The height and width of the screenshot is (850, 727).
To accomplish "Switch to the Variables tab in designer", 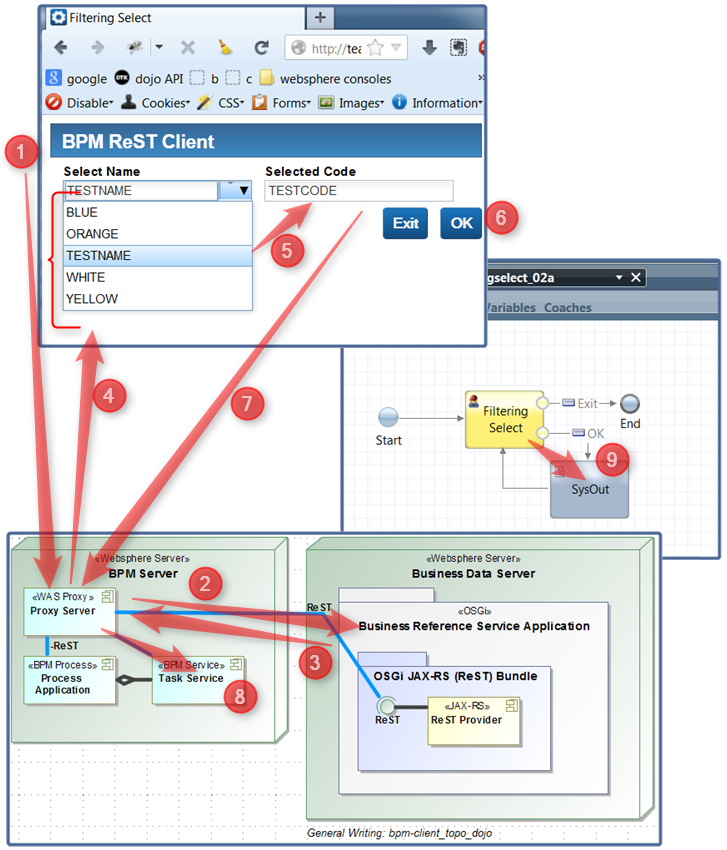I will 511,307.
